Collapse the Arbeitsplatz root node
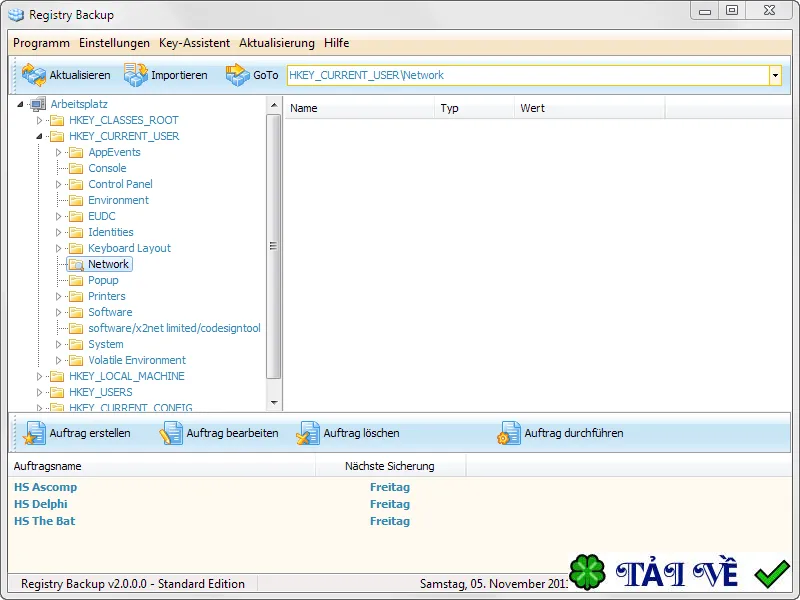Screen dimensions: 800x600 pyautogui.click(x=20, y=104)
